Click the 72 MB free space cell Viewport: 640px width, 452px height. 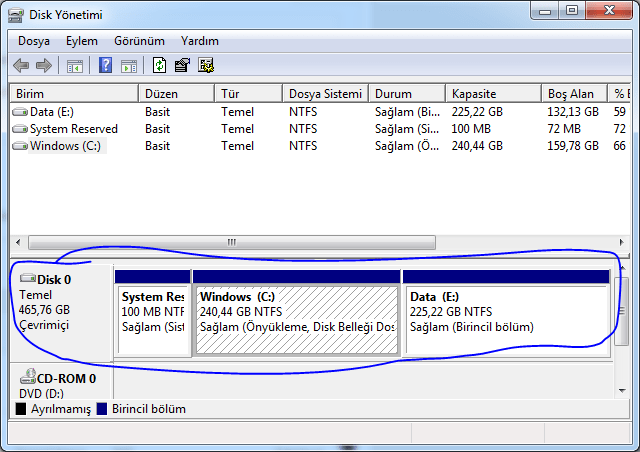pyautogui.click(x=564, y=129)
